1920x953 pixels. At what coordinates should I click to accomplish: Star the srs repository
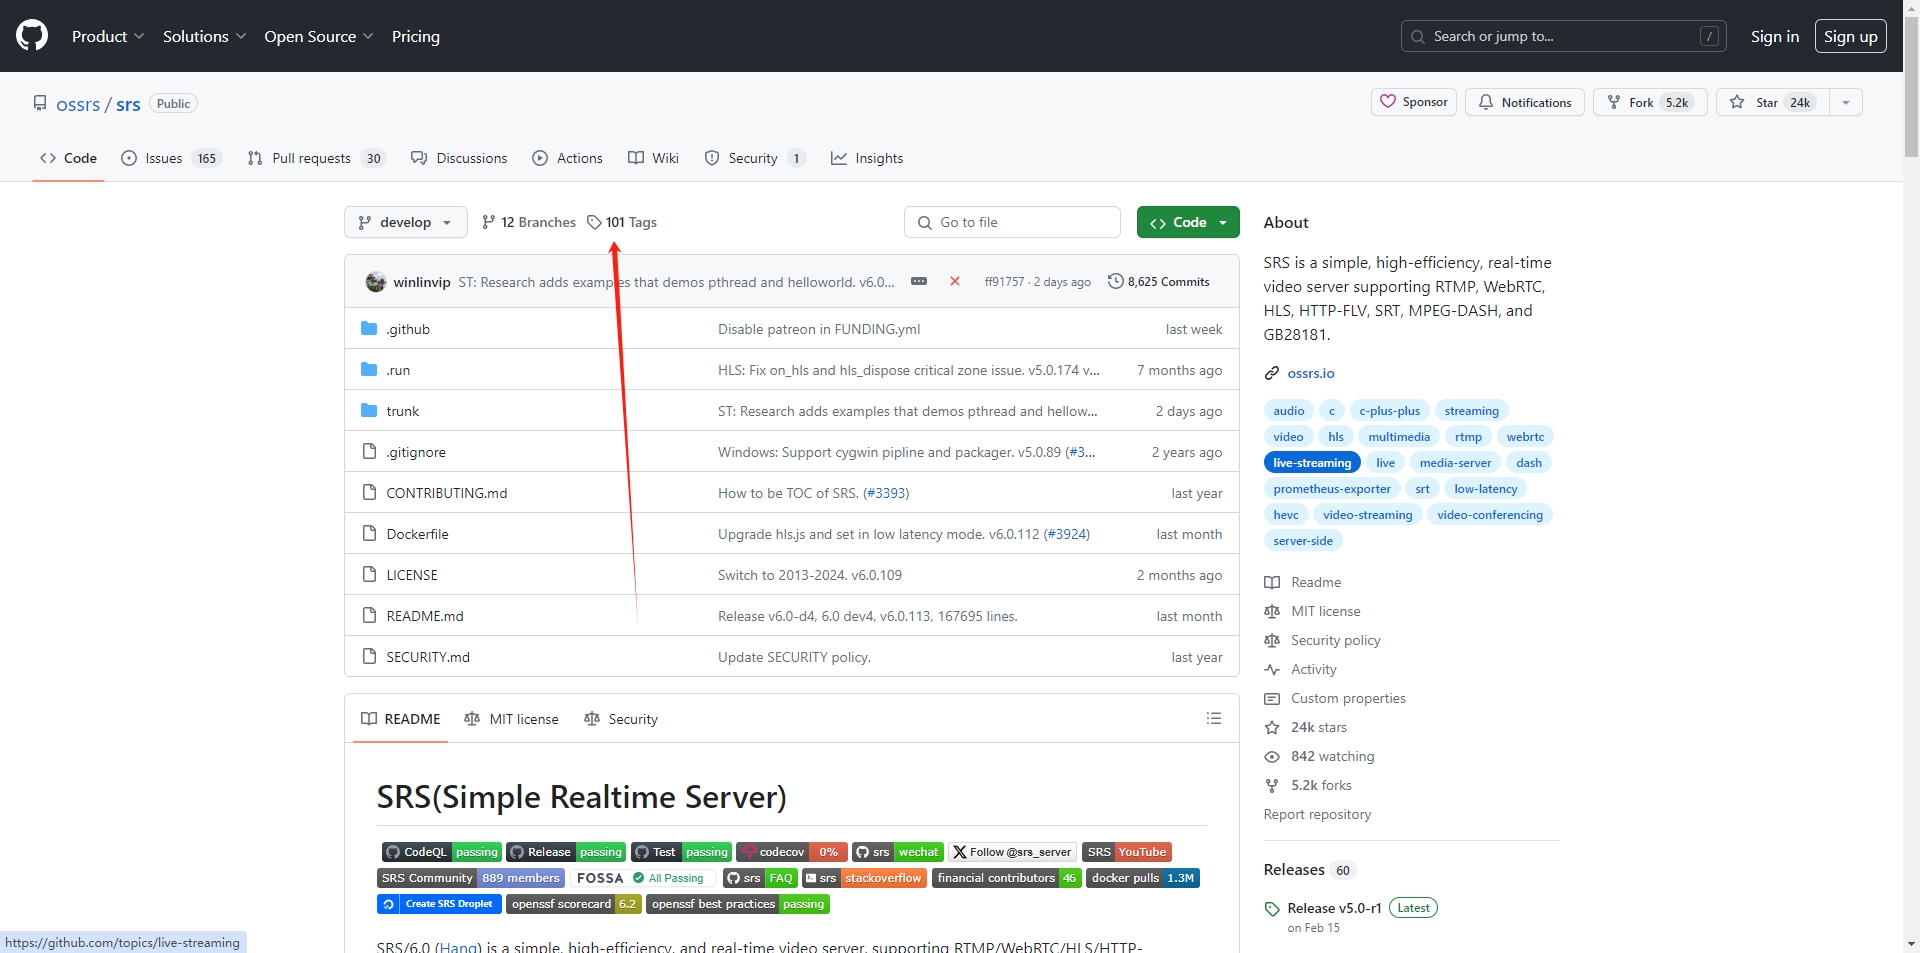[x=1772, y=102]
